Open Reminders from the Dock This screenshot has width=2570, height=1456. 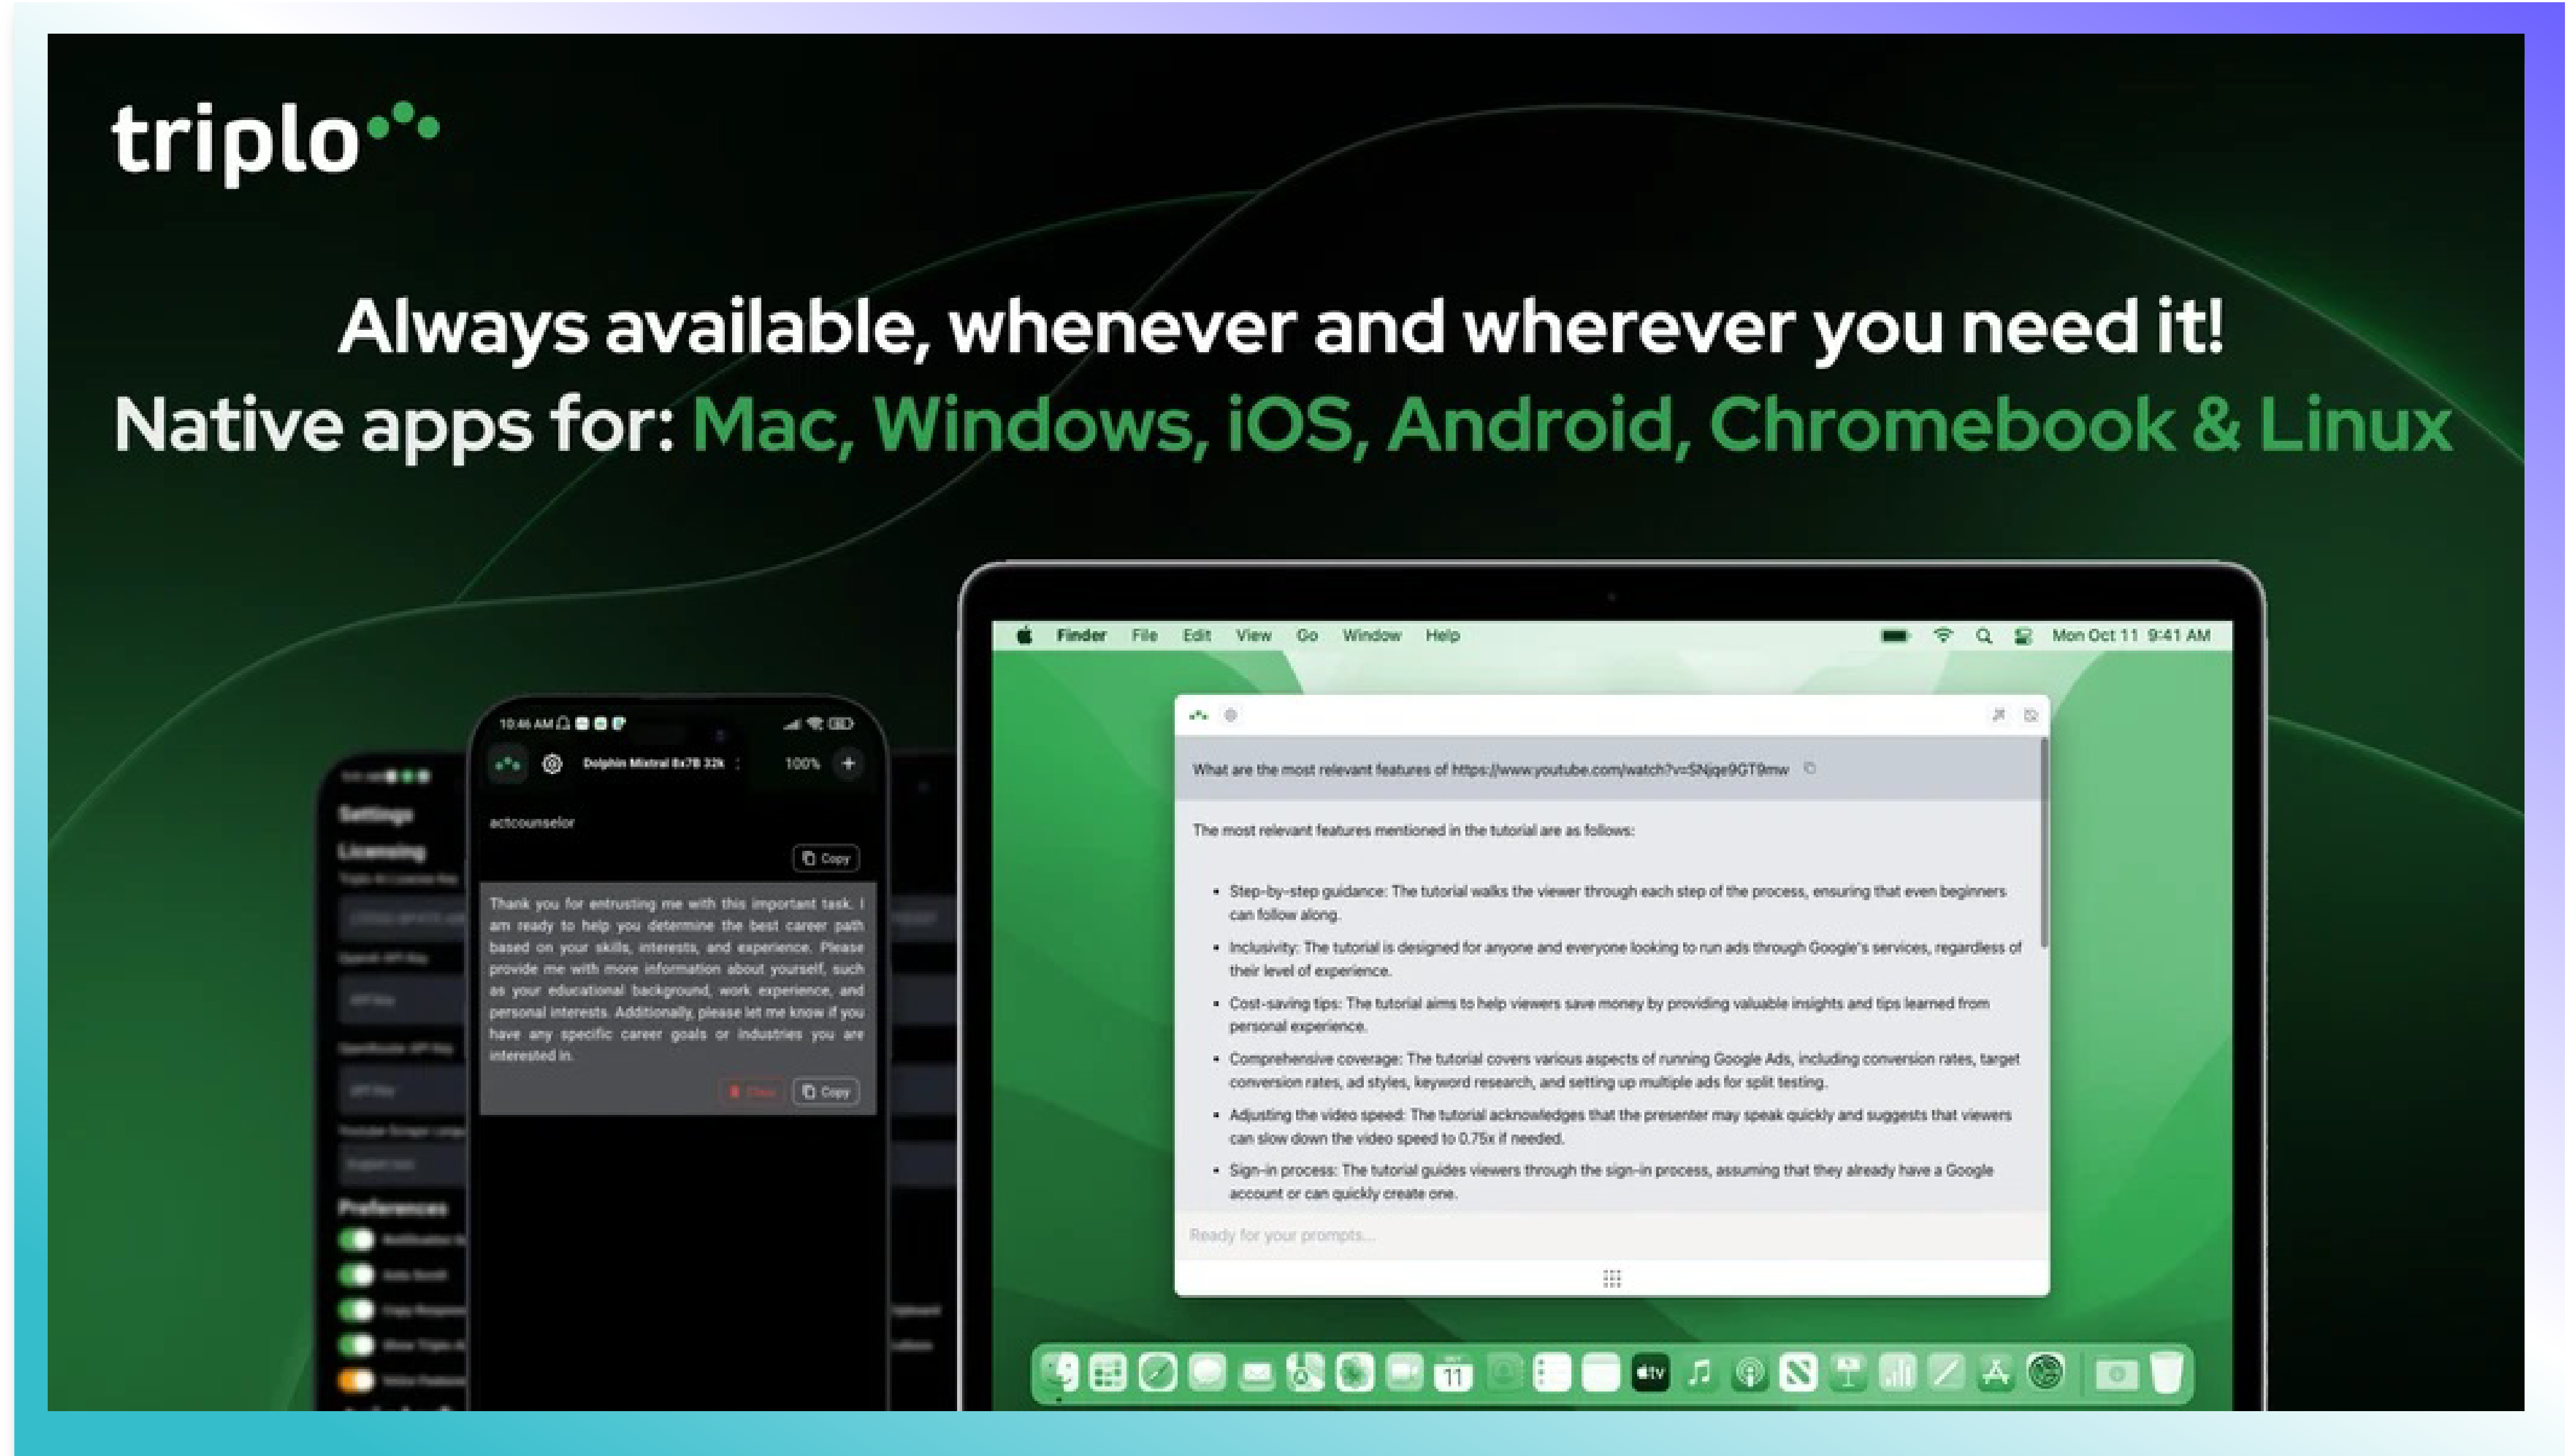[1552, 1373]
